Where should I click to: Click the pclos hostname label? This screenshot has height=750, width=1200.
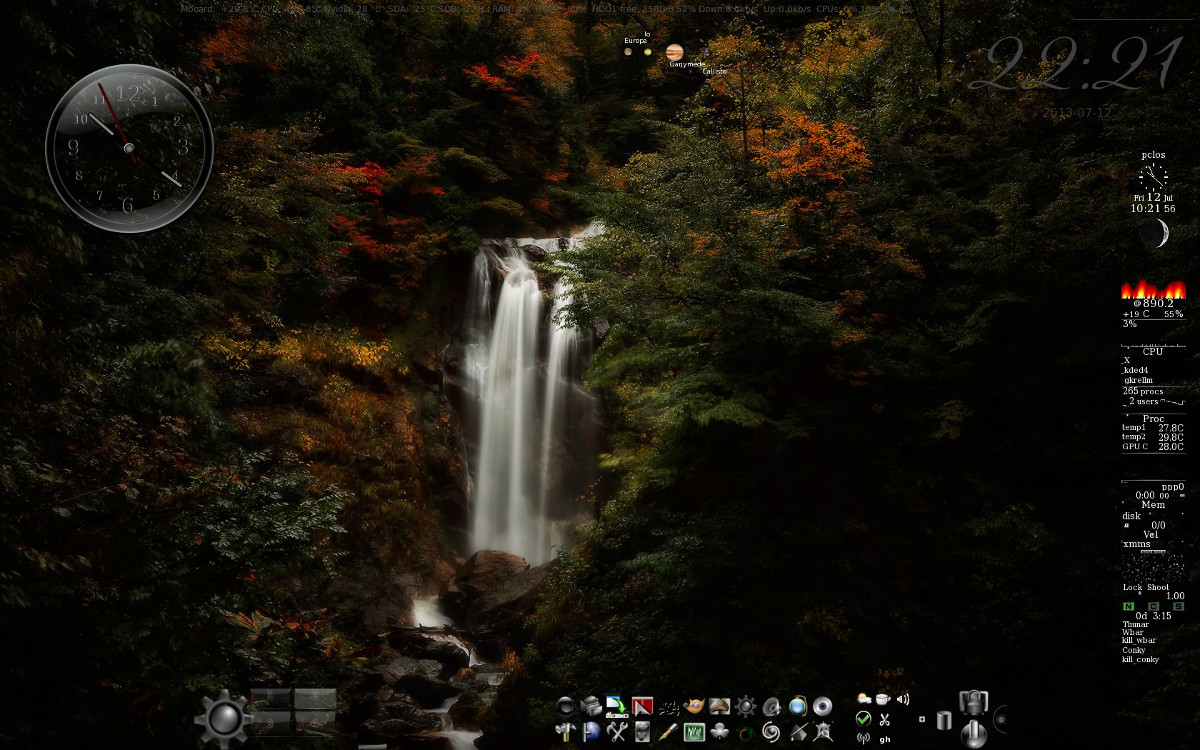(1153, 155)
